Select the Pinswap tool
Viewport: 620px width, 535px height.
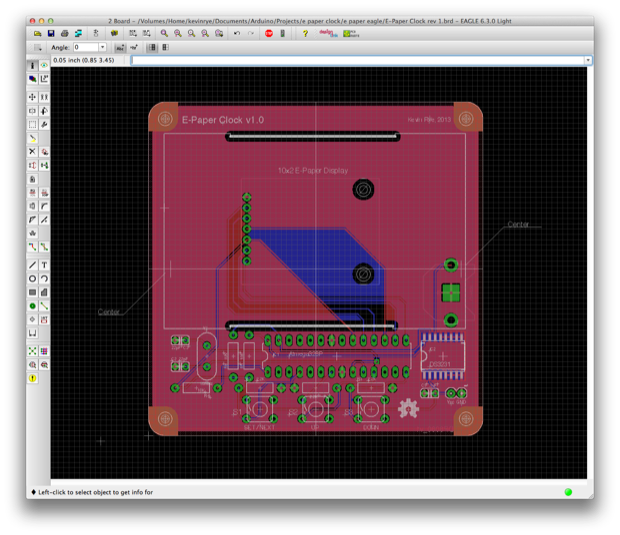(x=32, y=166)
